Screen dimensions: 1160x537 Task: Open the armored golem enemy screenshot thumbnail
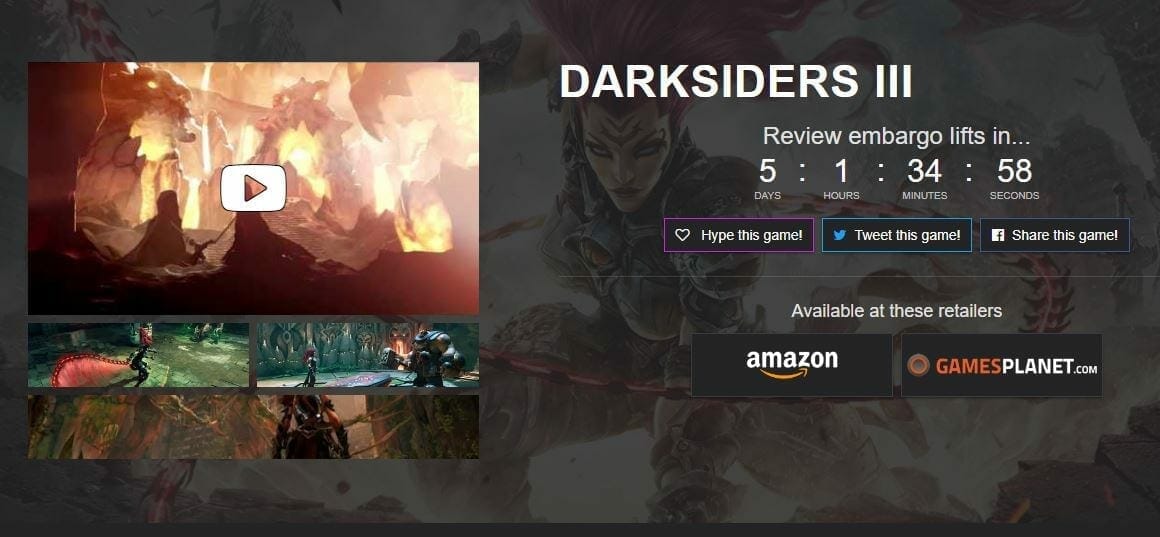[x=368, y=355]
